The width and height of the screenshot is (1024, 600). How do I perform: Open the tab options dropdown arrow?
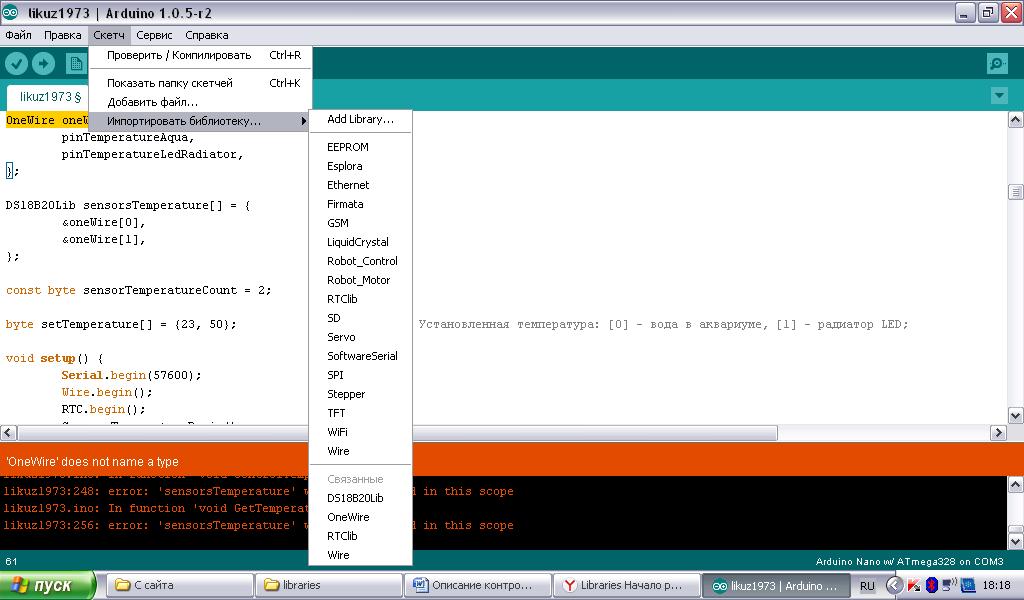998,96
